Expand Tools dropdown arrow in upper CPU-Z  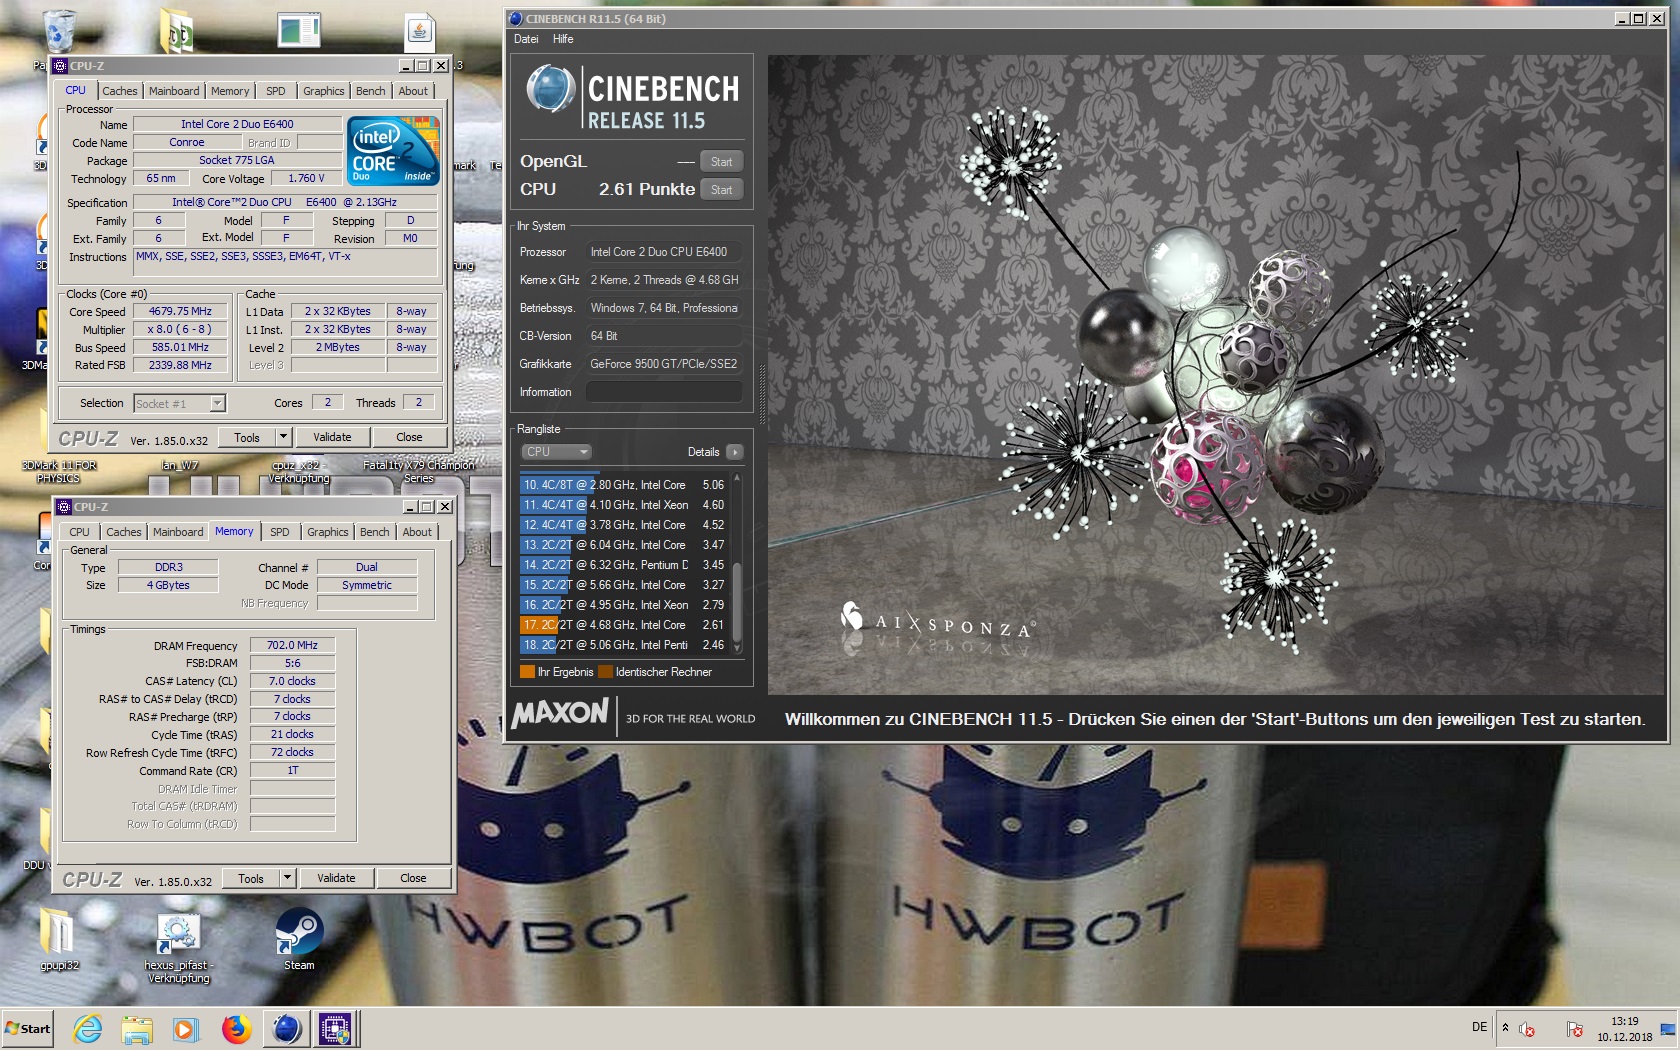coord(283,437)
